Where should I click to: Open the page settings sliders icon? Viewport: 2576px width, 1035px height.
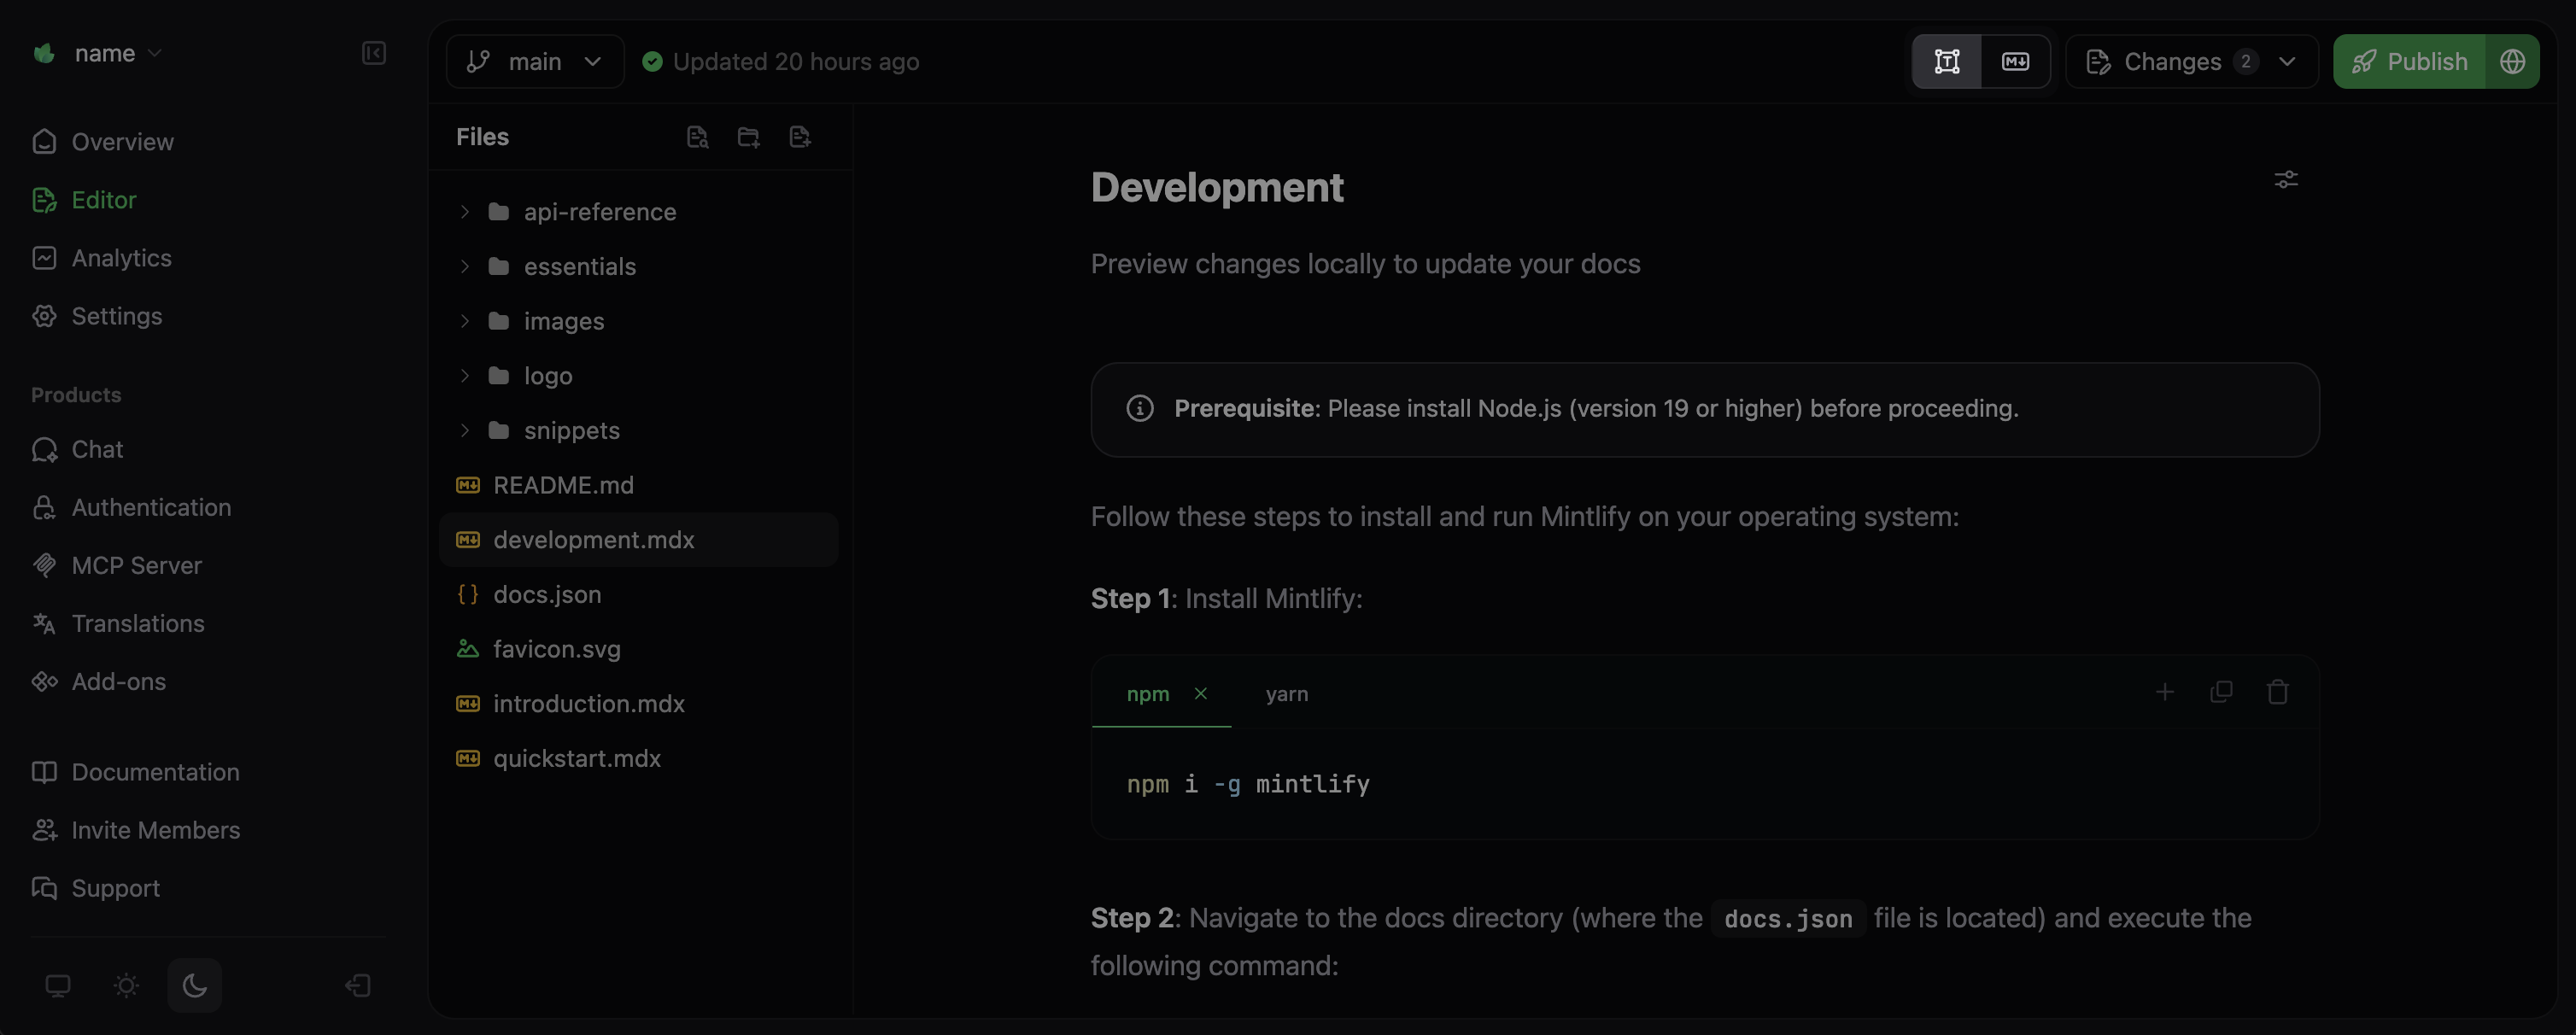point(2287,179)
